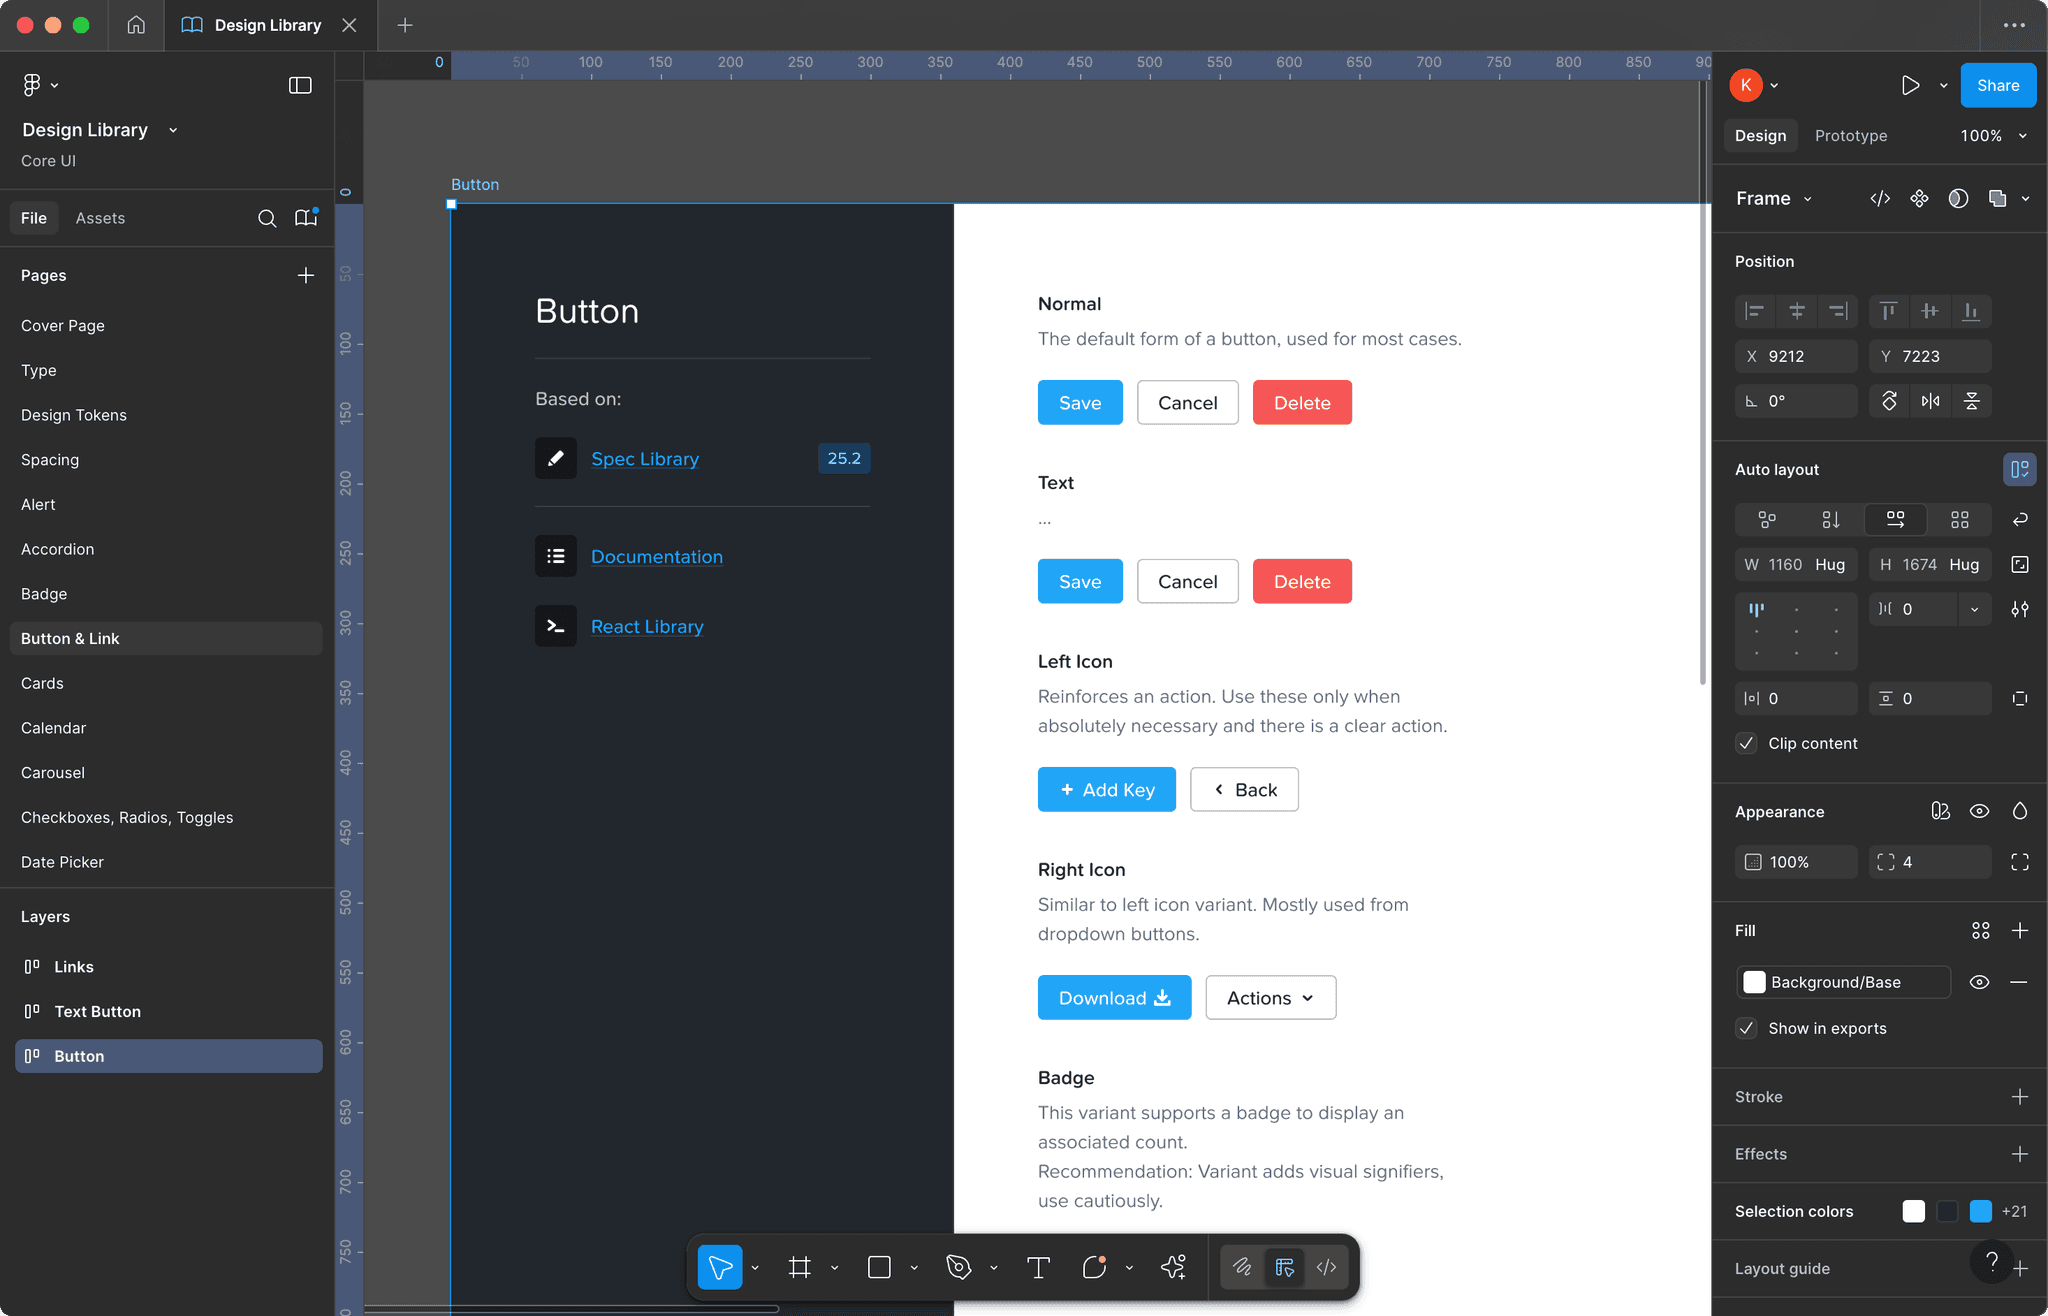Click the Share button
2048x1316 pixels.
(x=1996, y=85)
